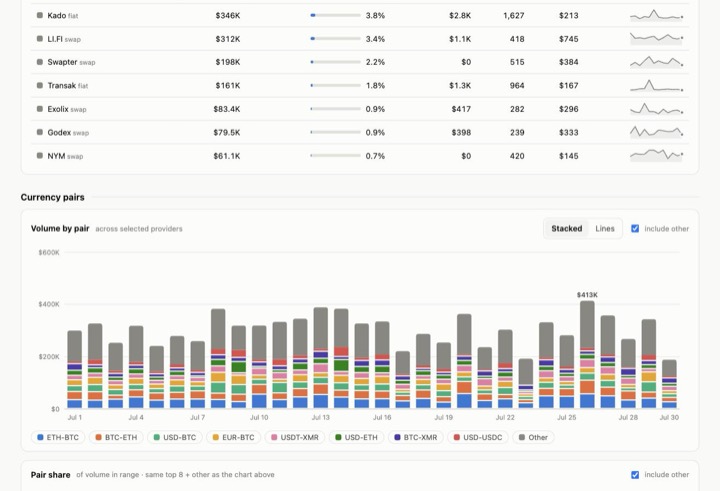Select the Transak provider name
720x491 pixels.
click(x=62, y=85)
